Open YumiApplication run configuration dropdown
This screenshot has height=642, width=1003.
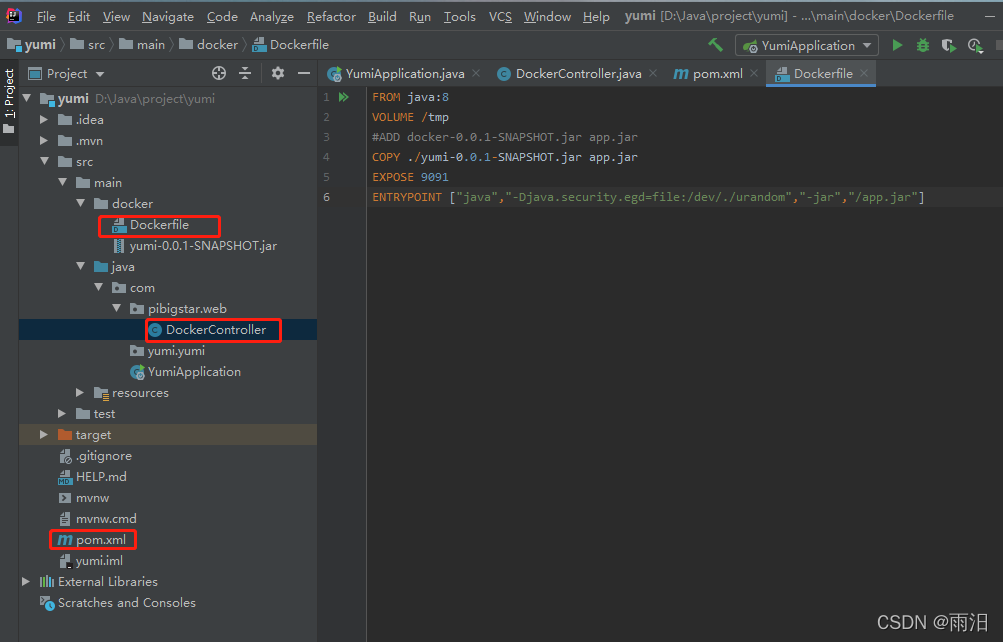[807, 45]
